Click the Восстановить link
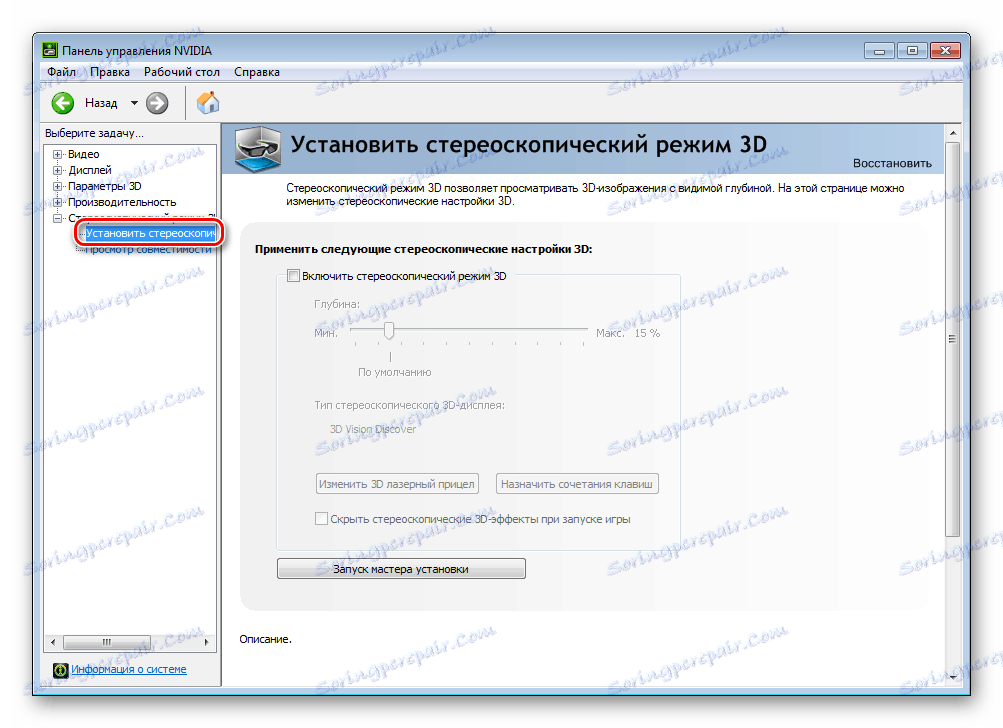 (892, 163)
